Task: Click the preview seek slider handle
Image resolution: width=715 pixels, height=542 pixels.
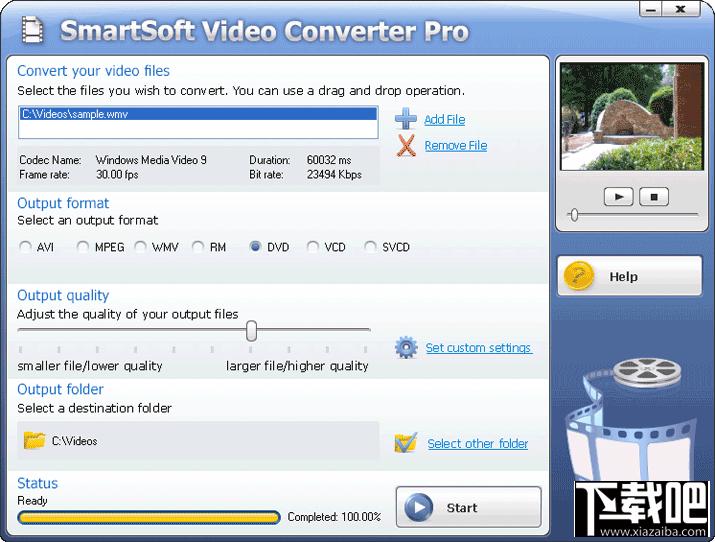Action: pos(575,214)
